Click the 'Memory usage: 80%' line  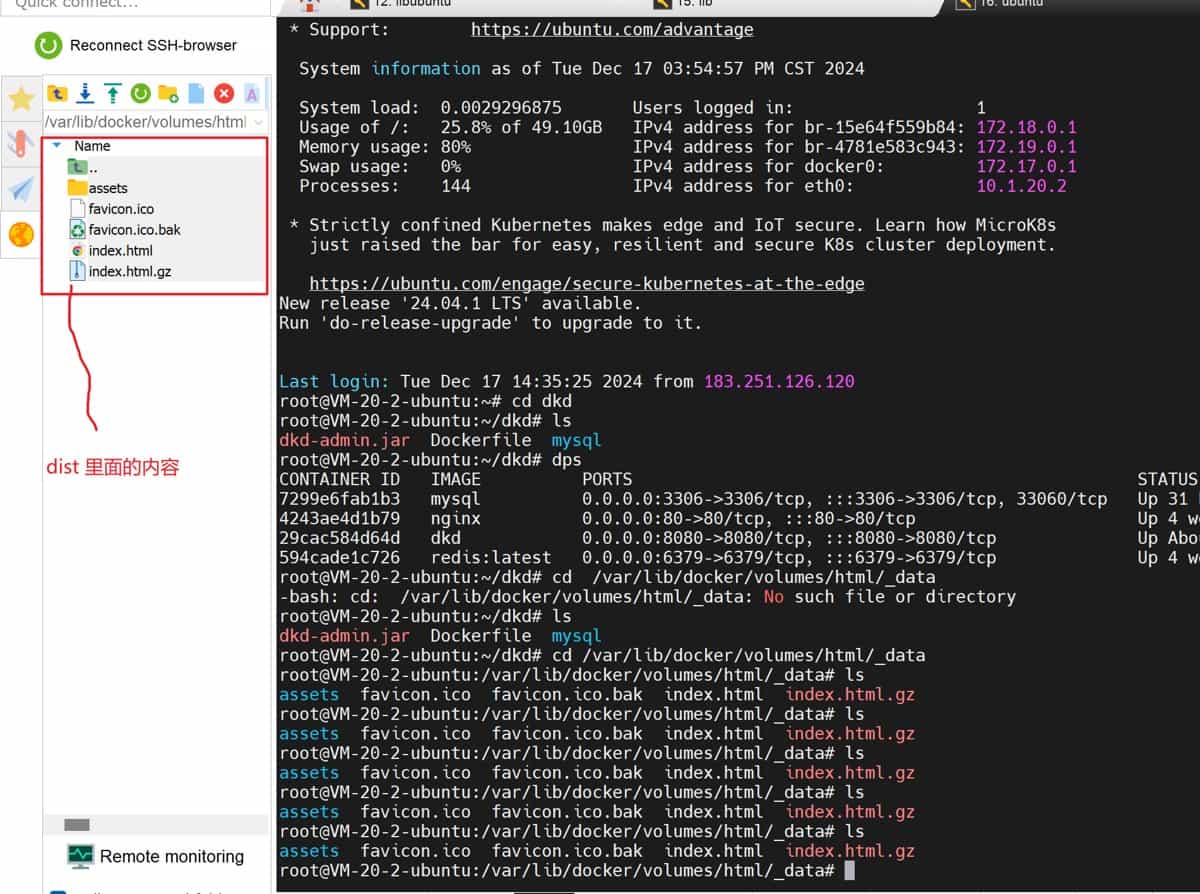[x=385, y=147]
